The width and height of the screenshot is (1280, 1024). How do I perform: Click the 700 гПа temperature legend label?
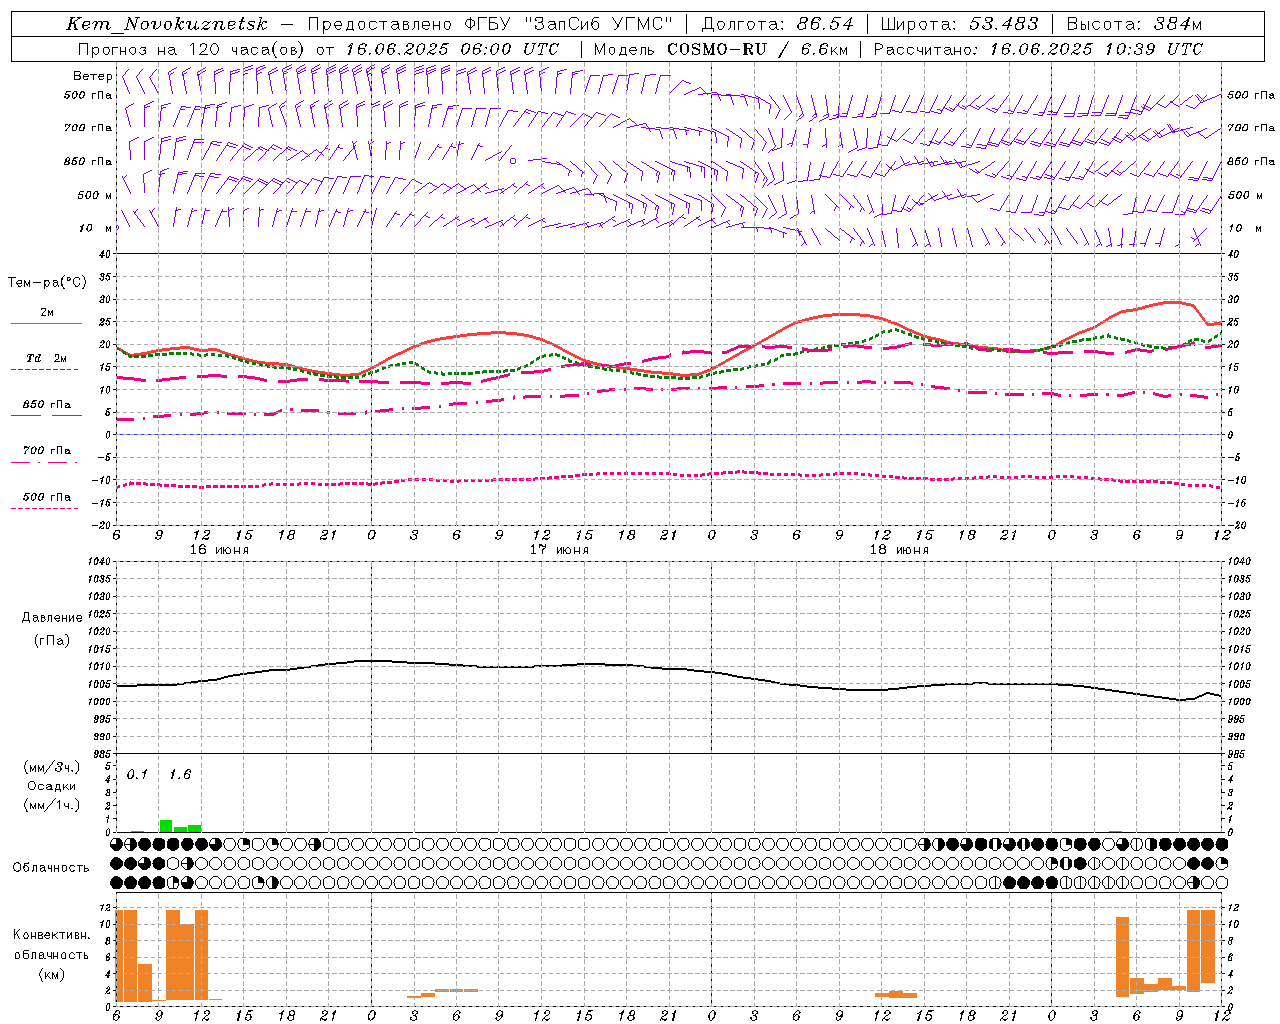[47, 450]
